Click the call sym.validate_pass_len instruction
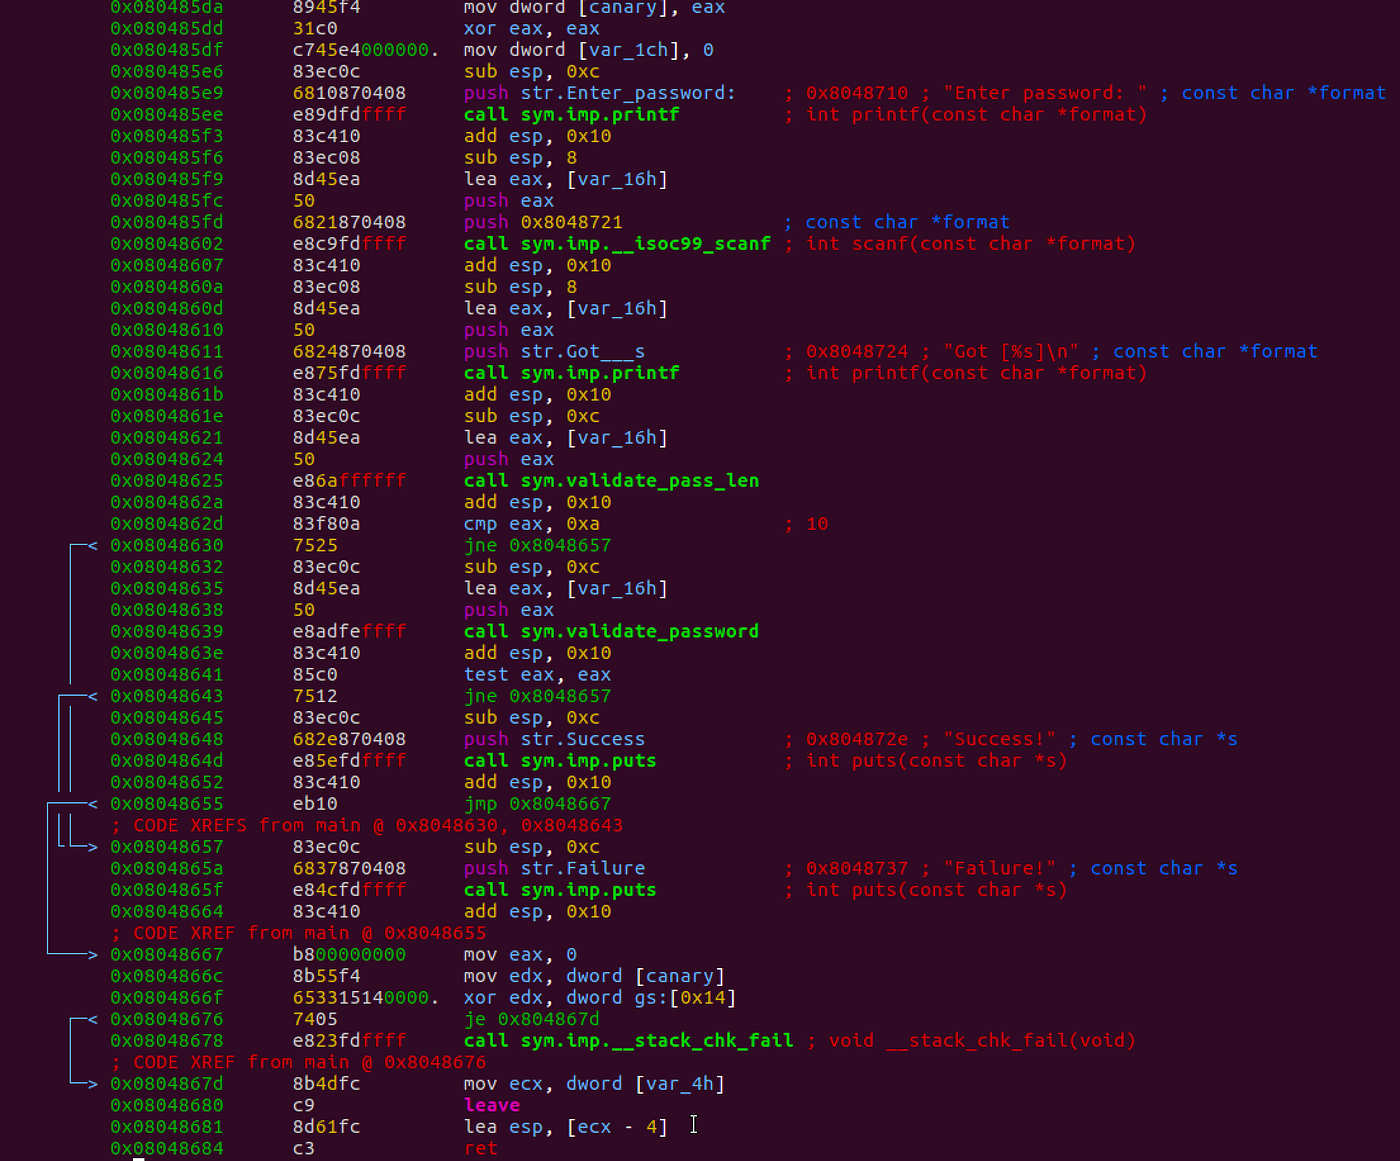 click(611, 481)
